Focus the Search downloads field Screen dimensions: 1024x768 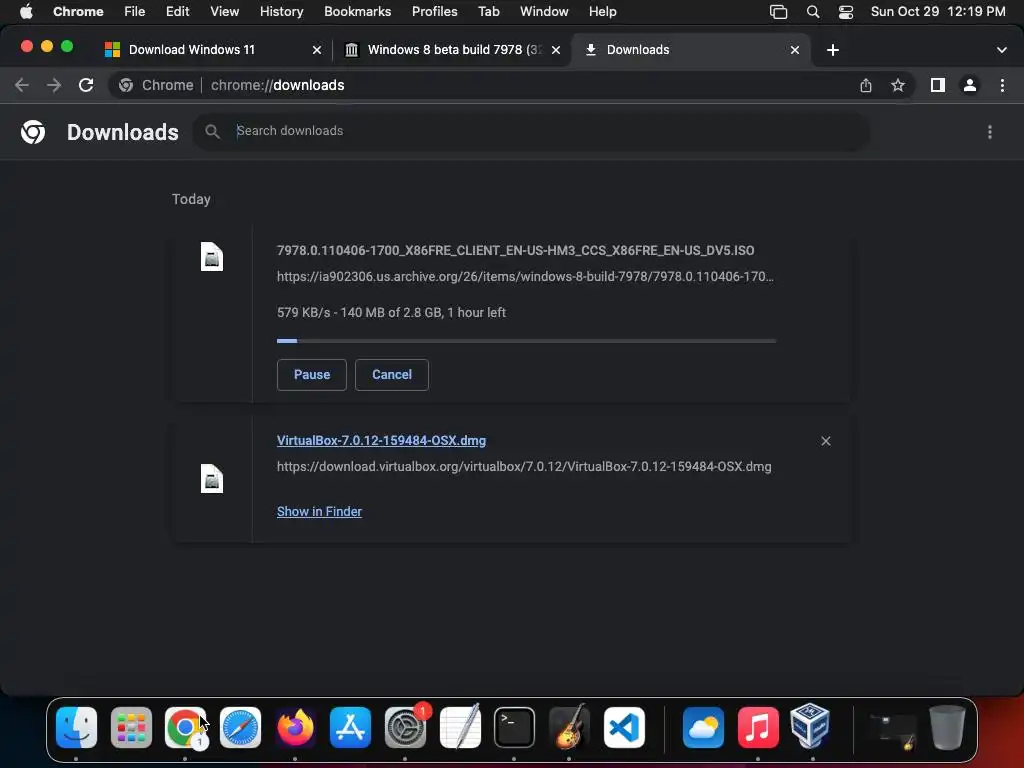click(531, 131)
